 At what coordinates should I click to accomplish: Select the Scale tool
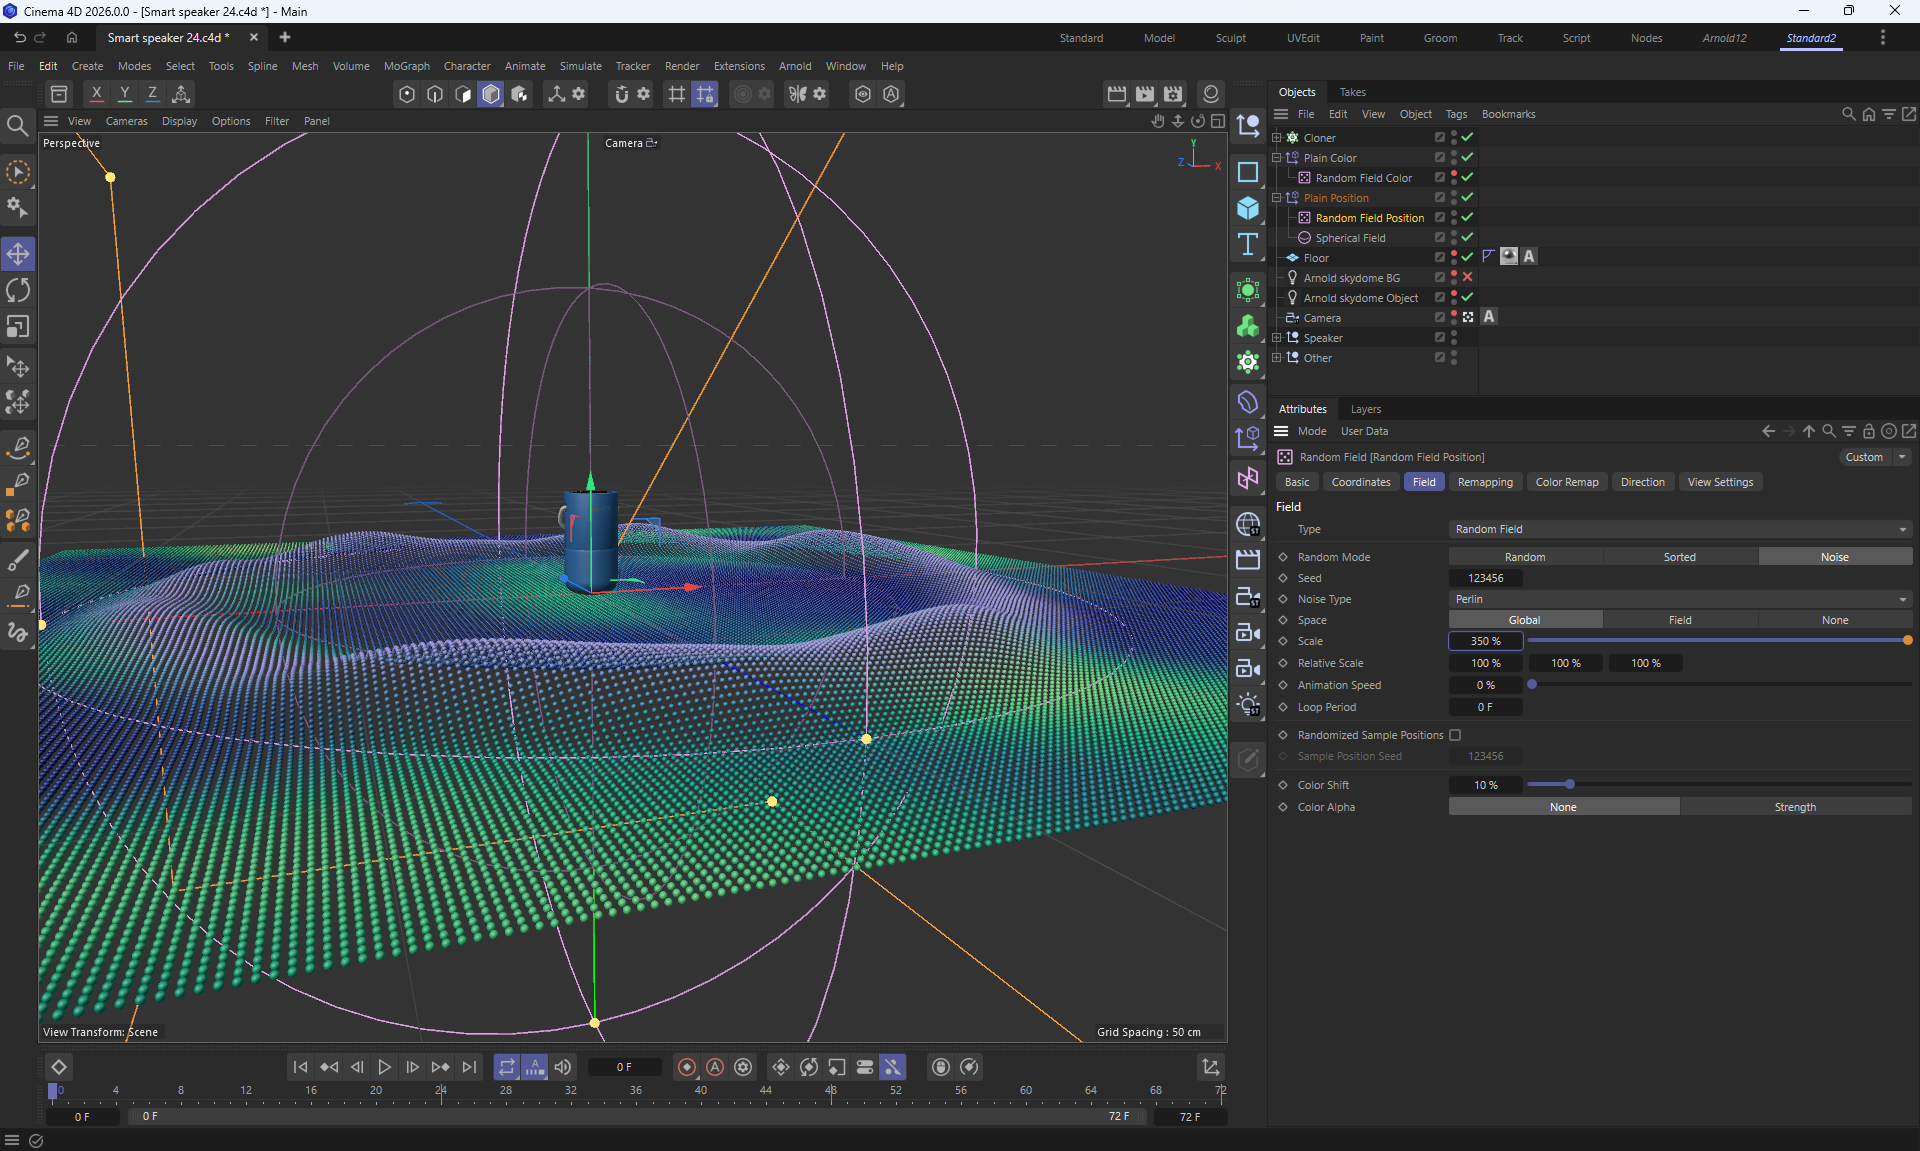(x=18, y=327)
